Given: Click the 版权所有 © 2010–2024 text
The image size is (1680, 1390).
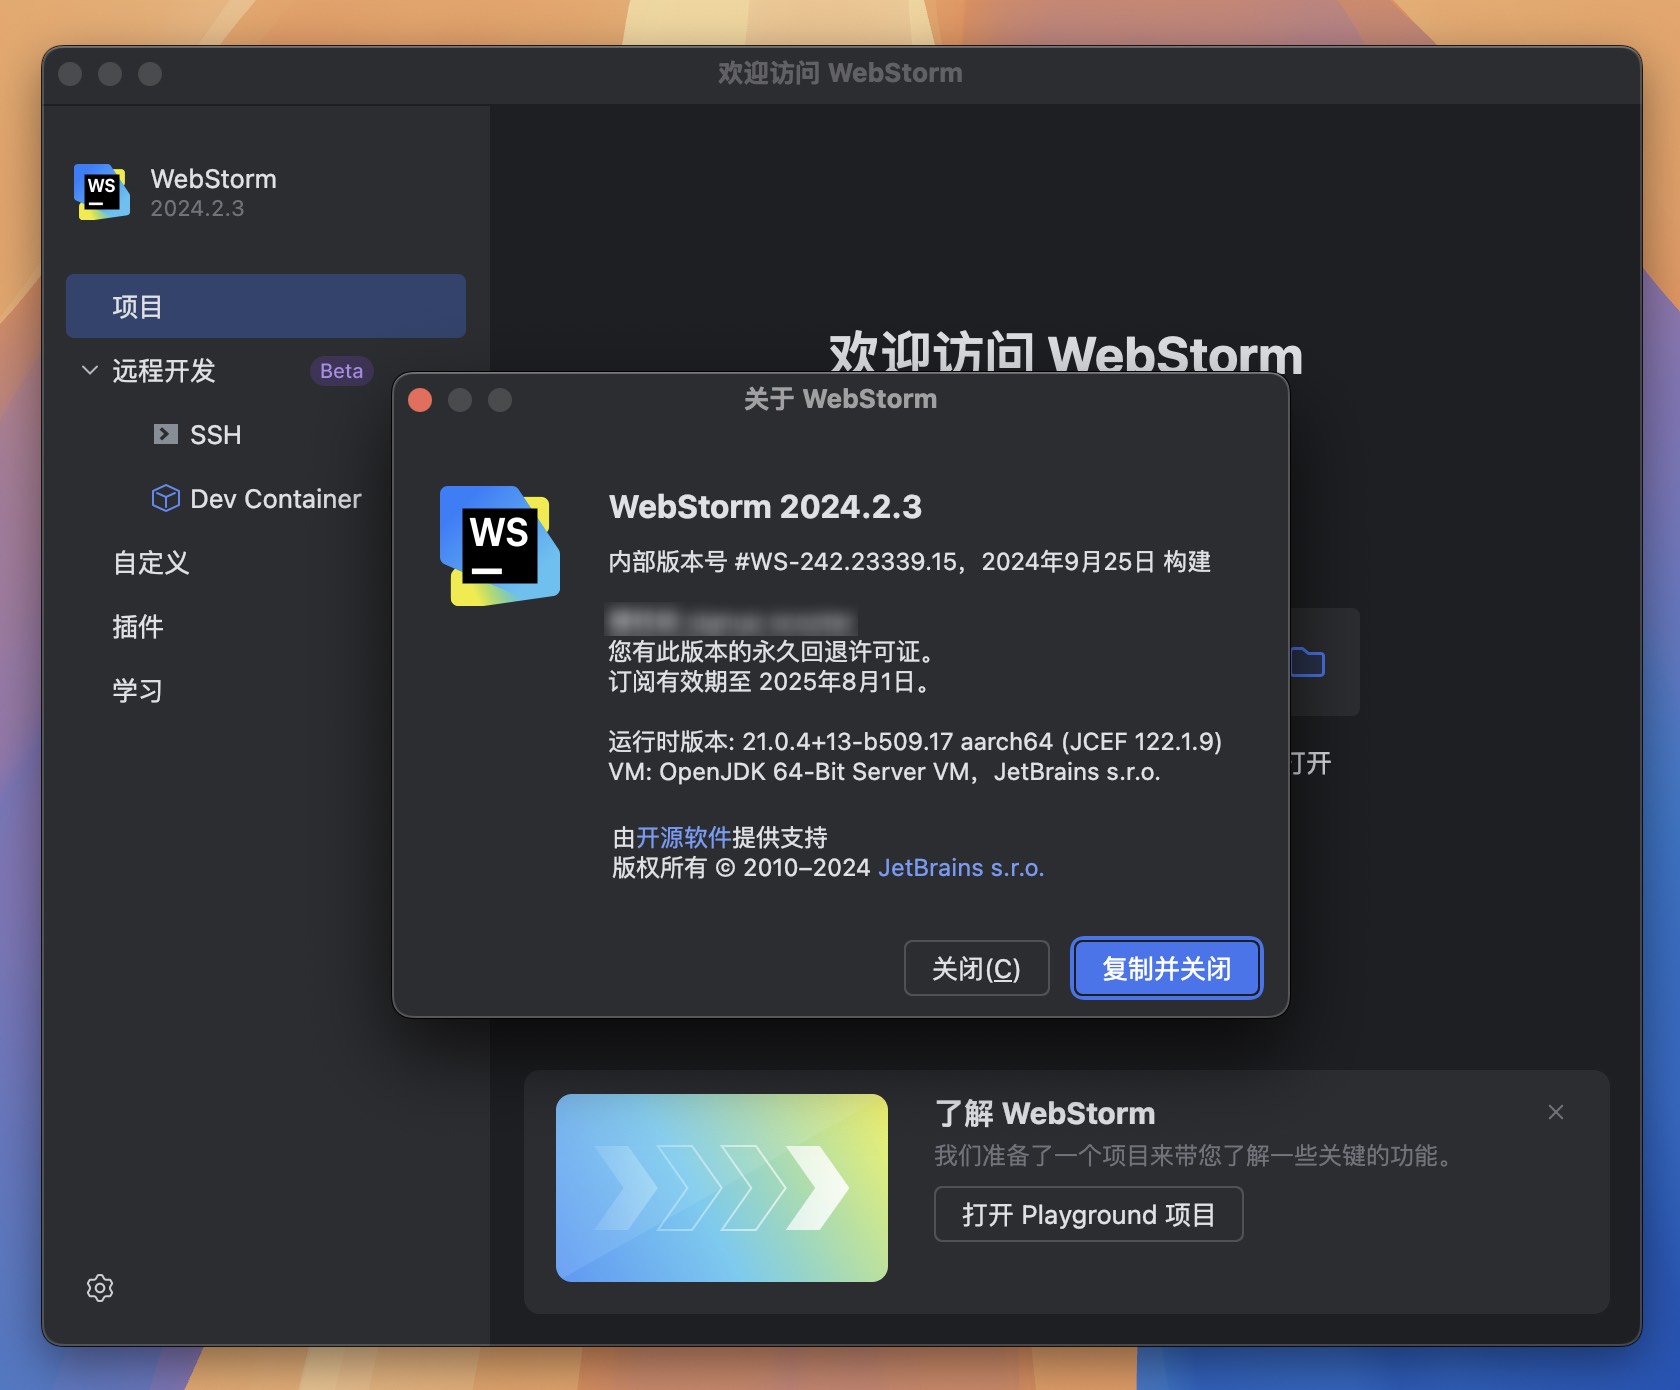Looking at the screenshot, I should (741, 867).
